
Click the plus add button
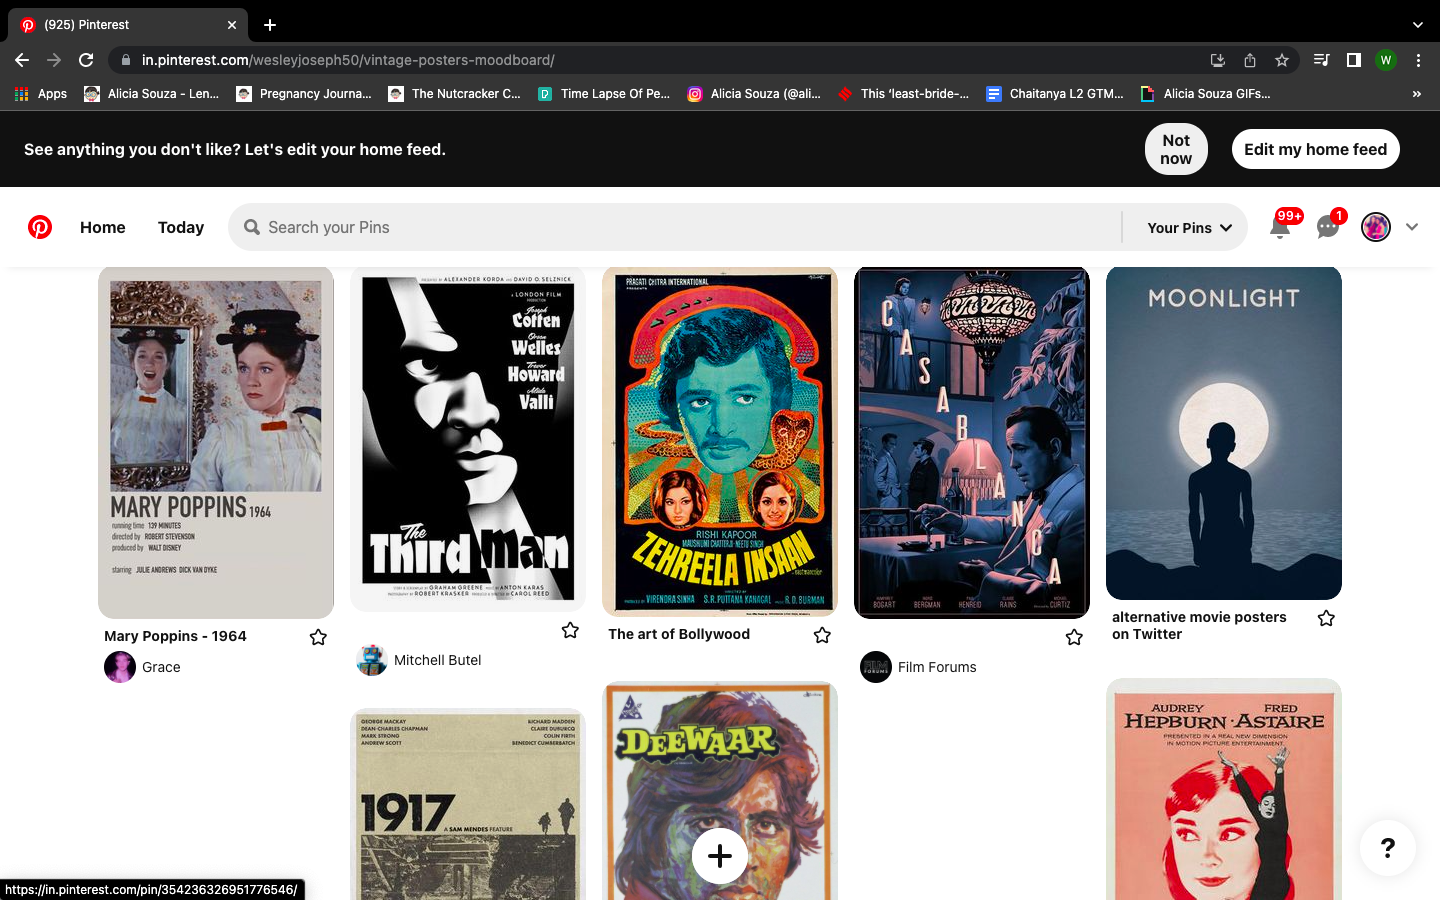coord(720,856)
